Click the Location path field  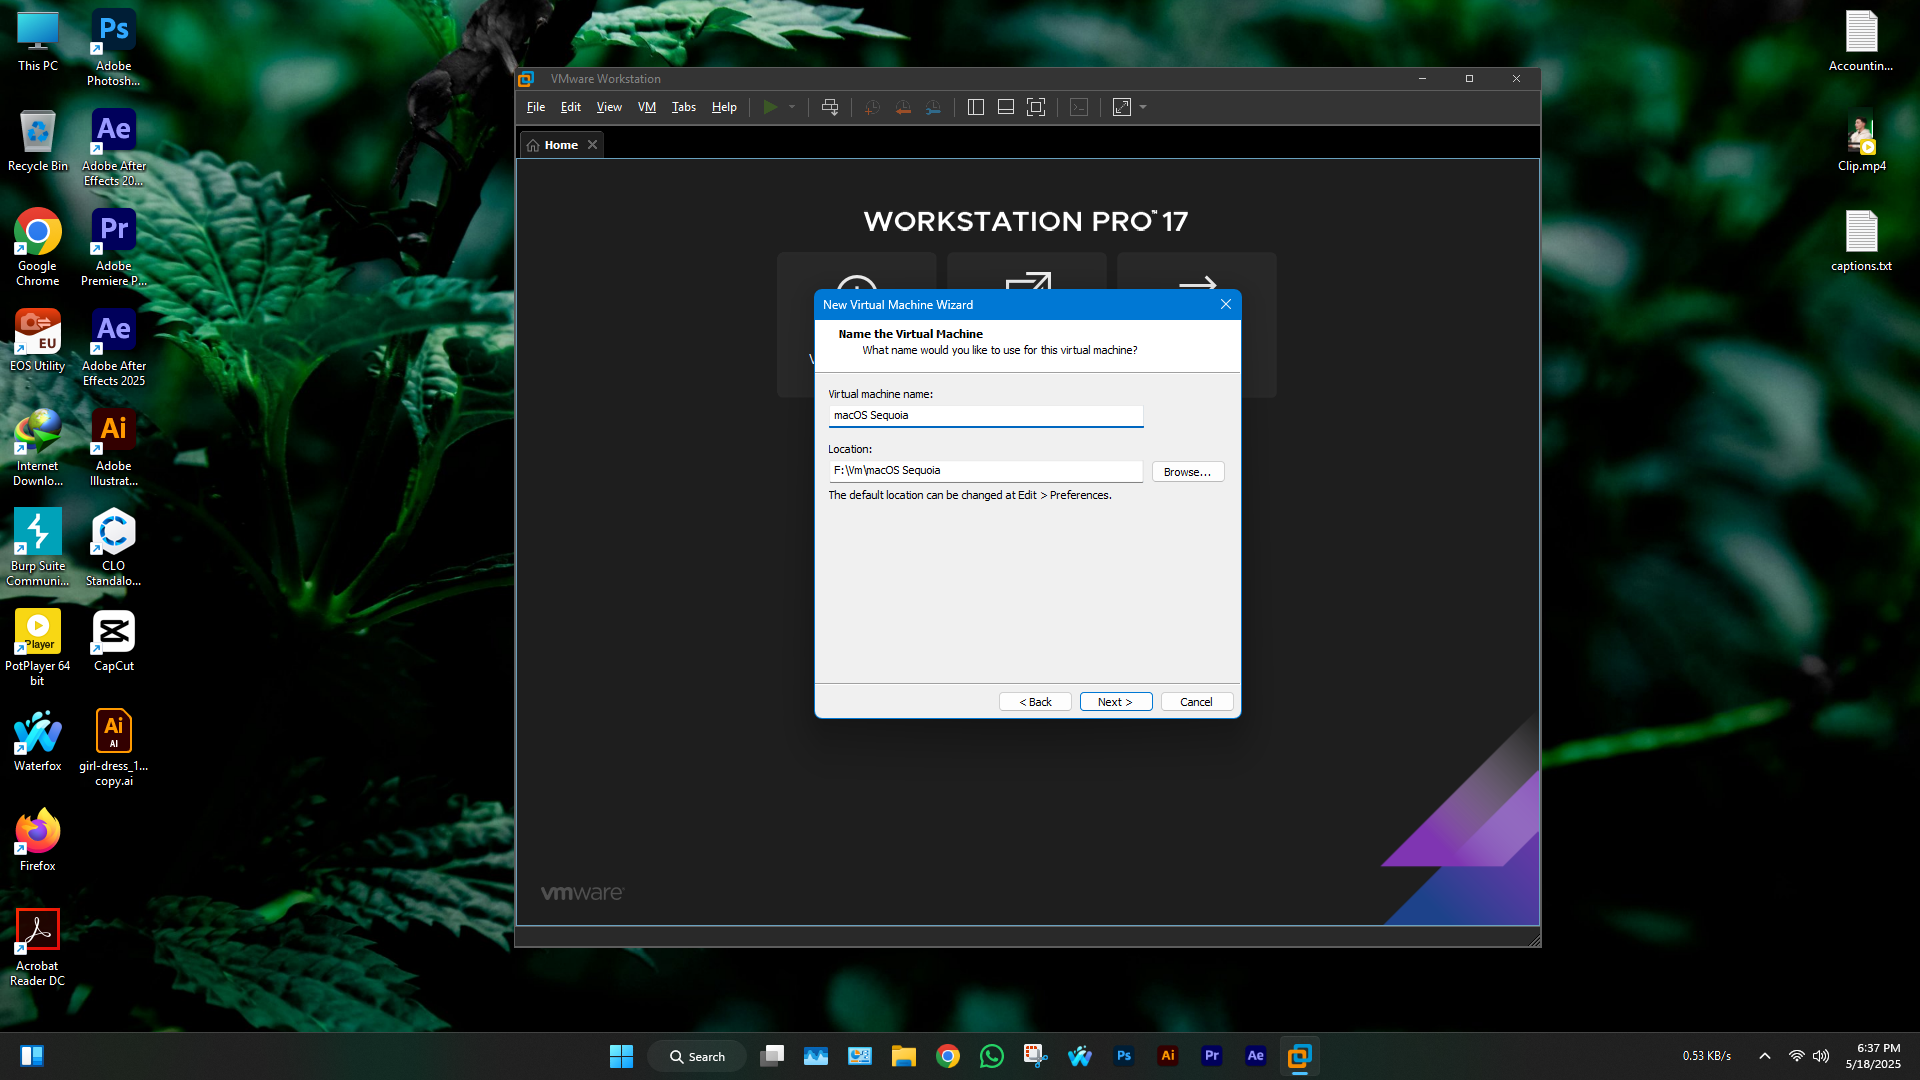point(985,471)
